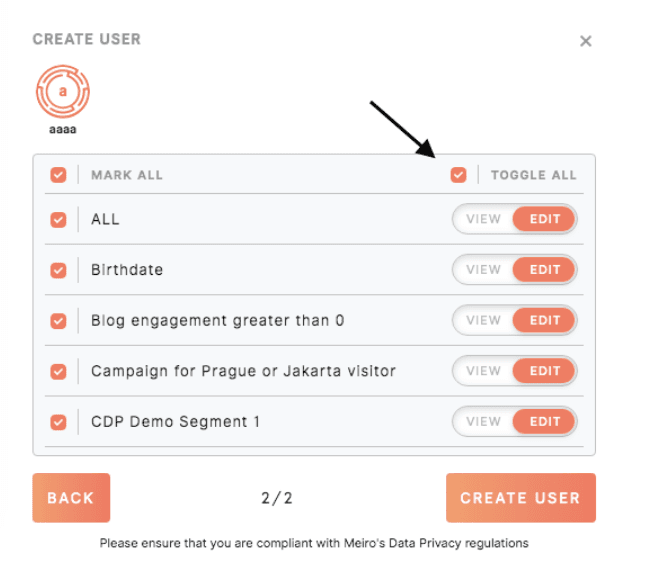Viewport: 667px width, 566px height.
Task: Uncheck CDP Demo Segment 1 checkbox
Action: tap(58, 422)
